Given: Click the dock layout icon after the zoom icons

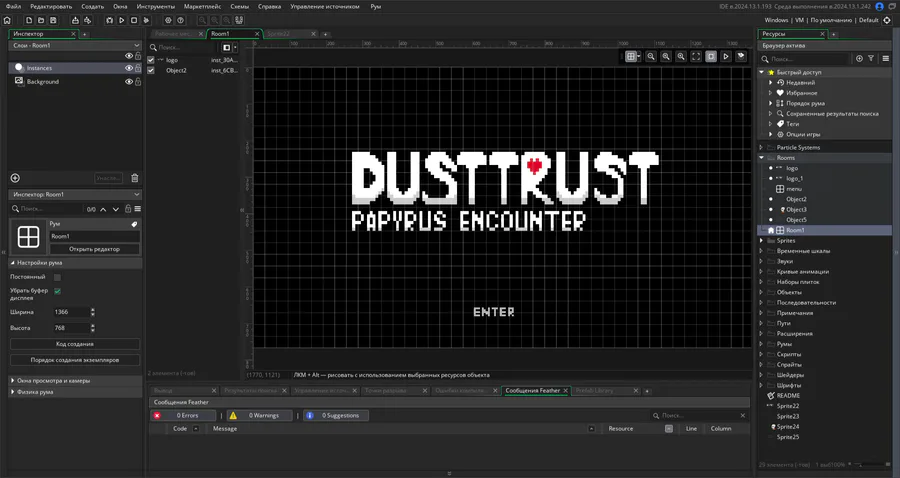Looking at the screenshot, I should pyautogui.click(x=239, y=20).
